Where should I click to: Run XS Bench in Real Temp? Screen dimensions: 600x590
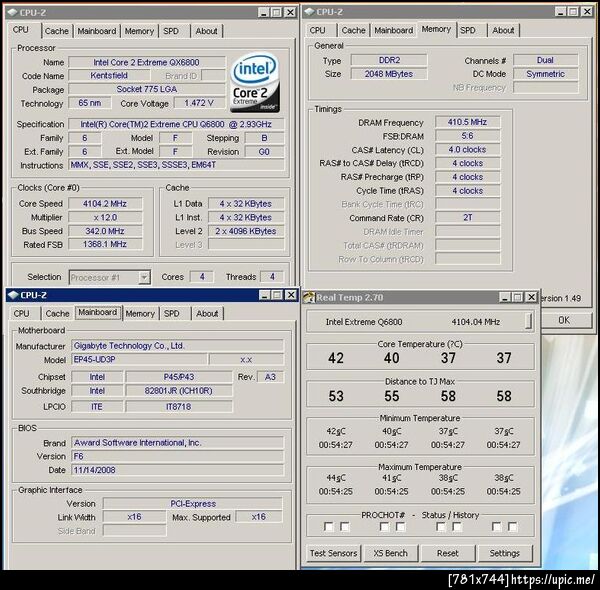coord(390,553)
